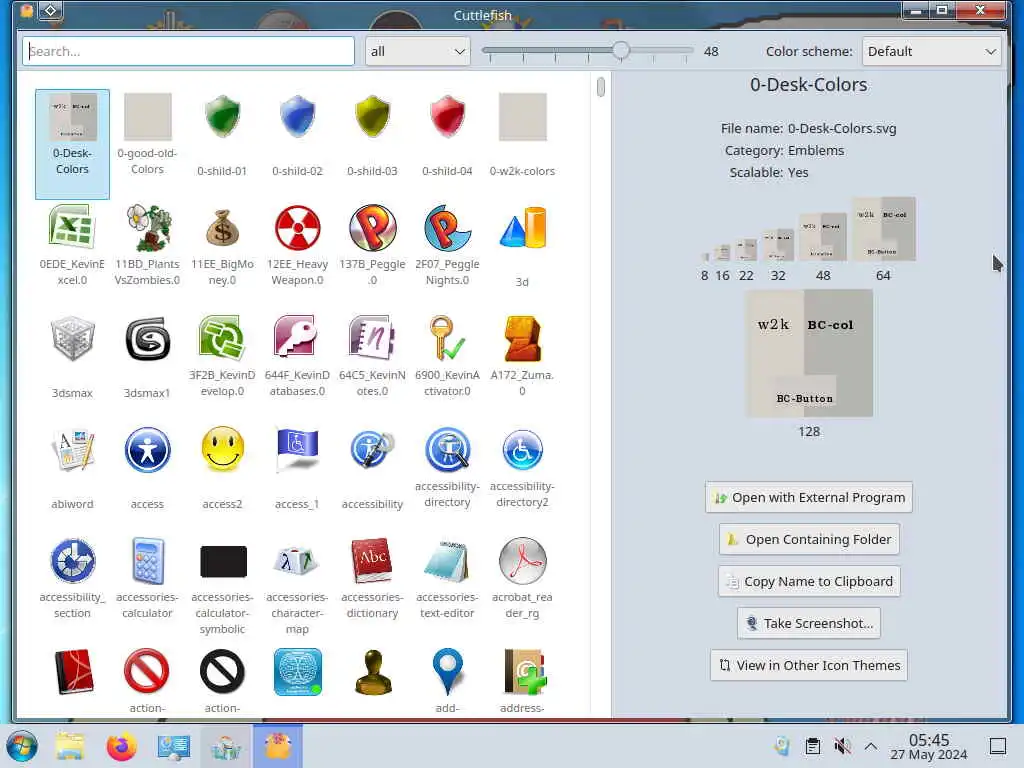The image size is (1024, 768).
Task: Open the file manager folder on taskbar
Action: pos(70,746)
